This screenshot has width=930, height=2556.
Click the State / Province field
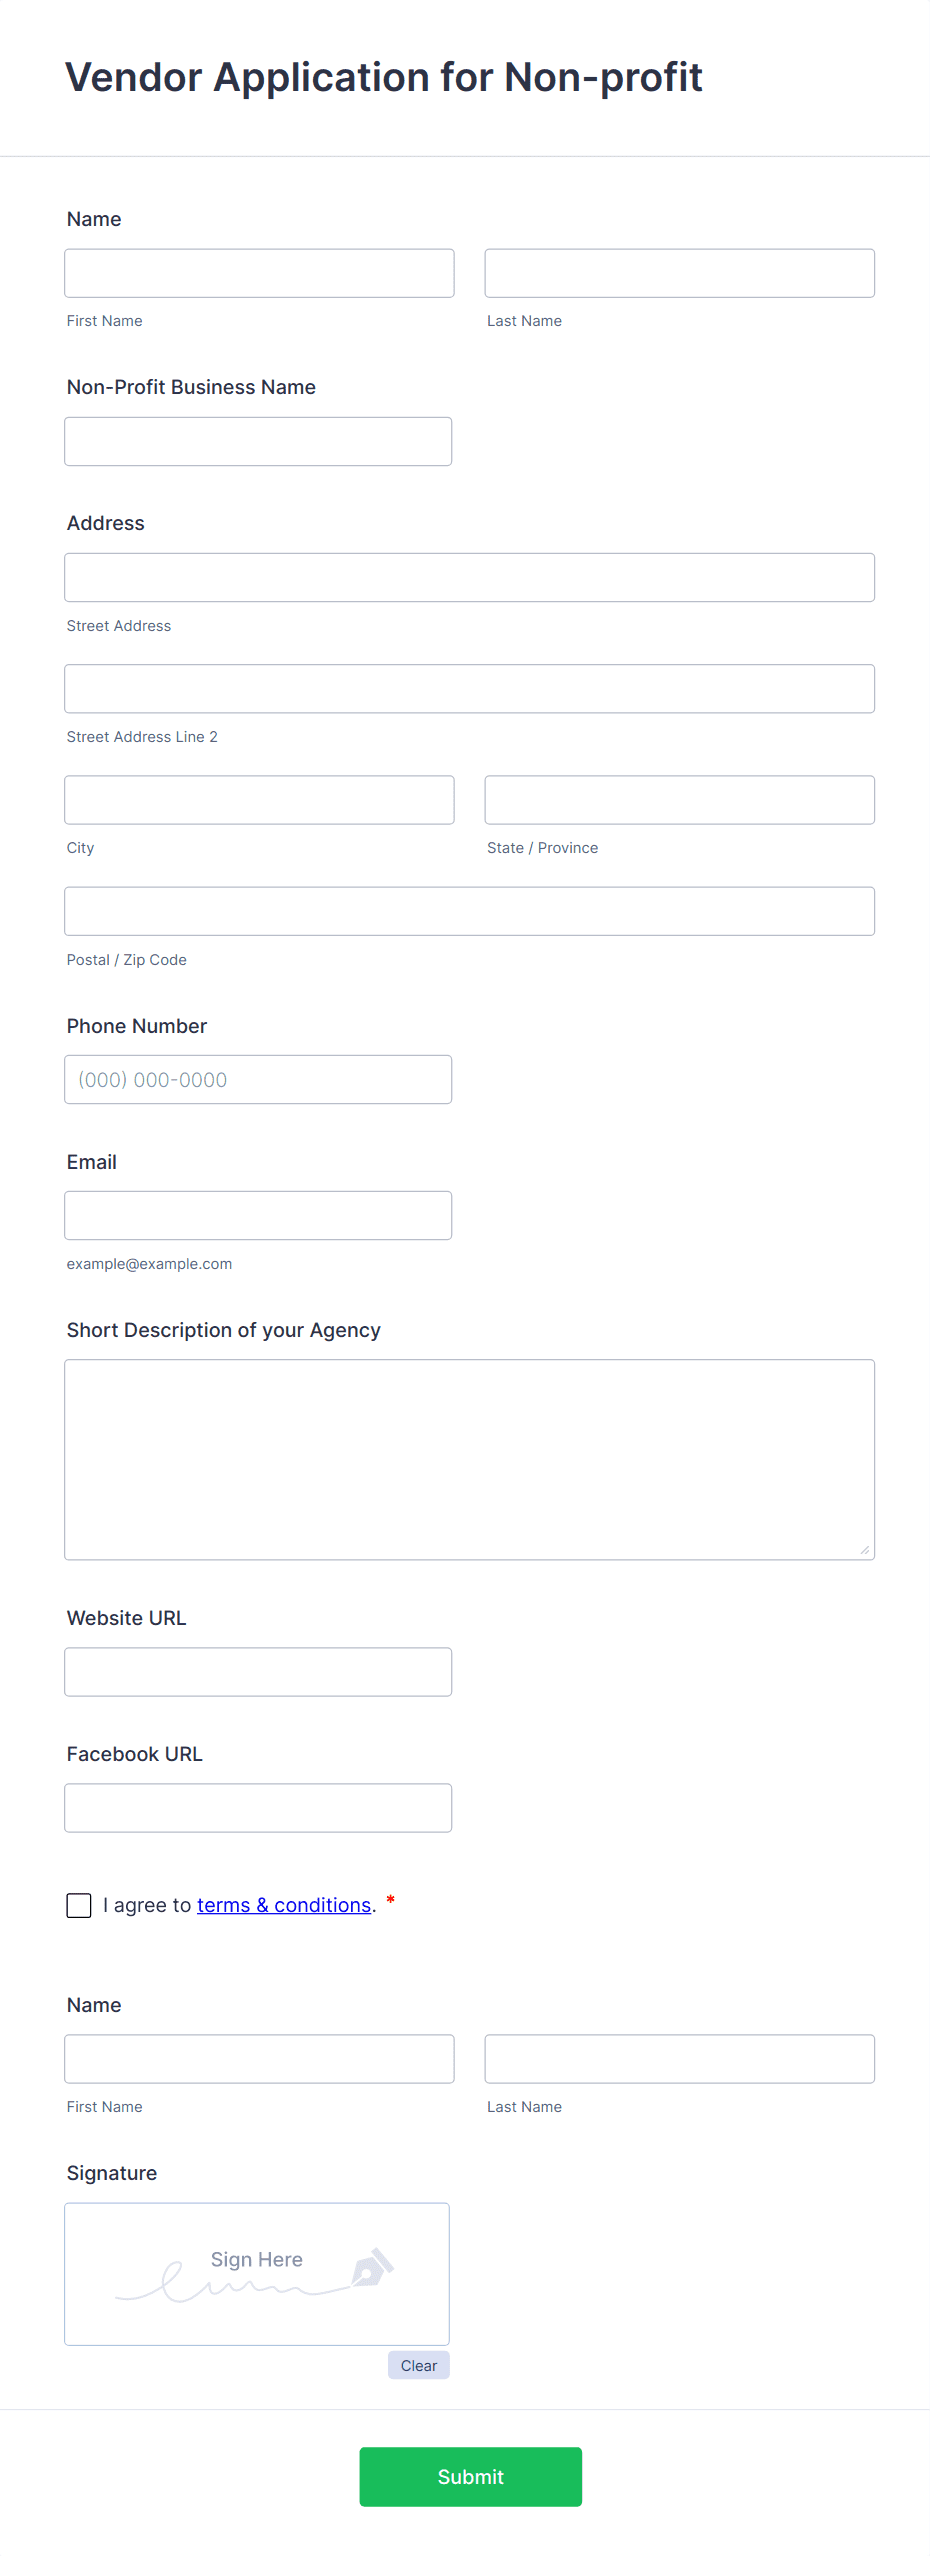tap(679, 799)
